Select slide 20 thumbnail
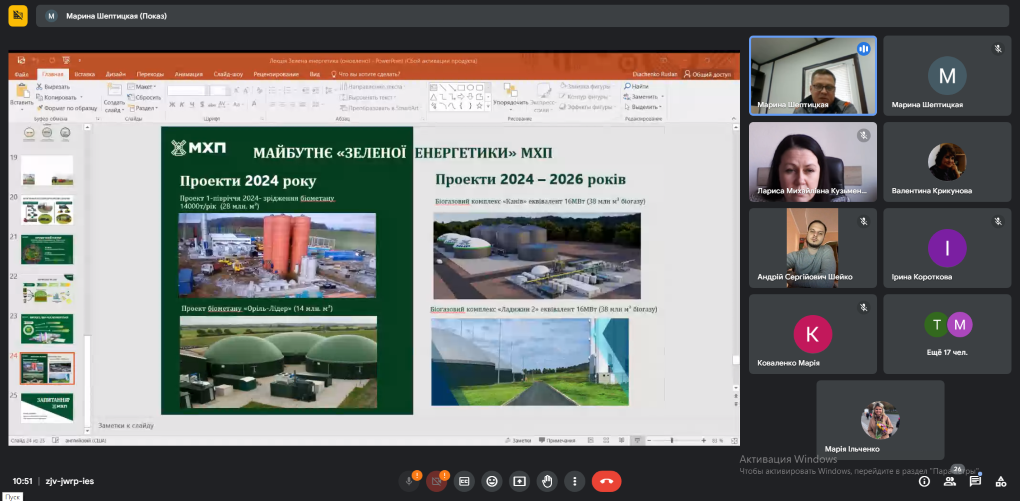This screenshot has height=501, width=1020. (x=47, y=210)
